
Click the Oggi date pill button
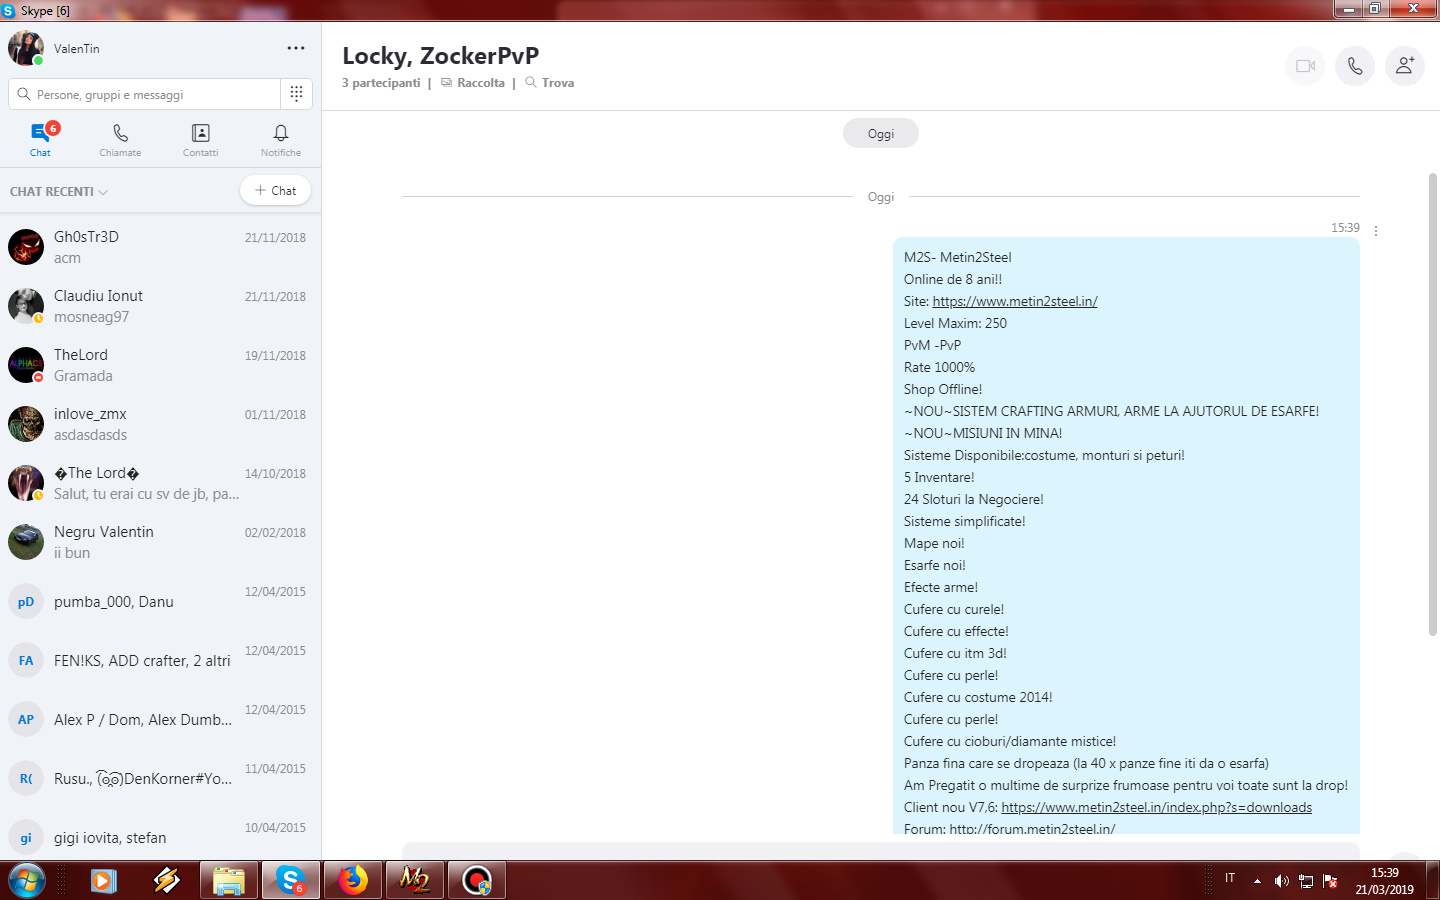pos(881,133)
